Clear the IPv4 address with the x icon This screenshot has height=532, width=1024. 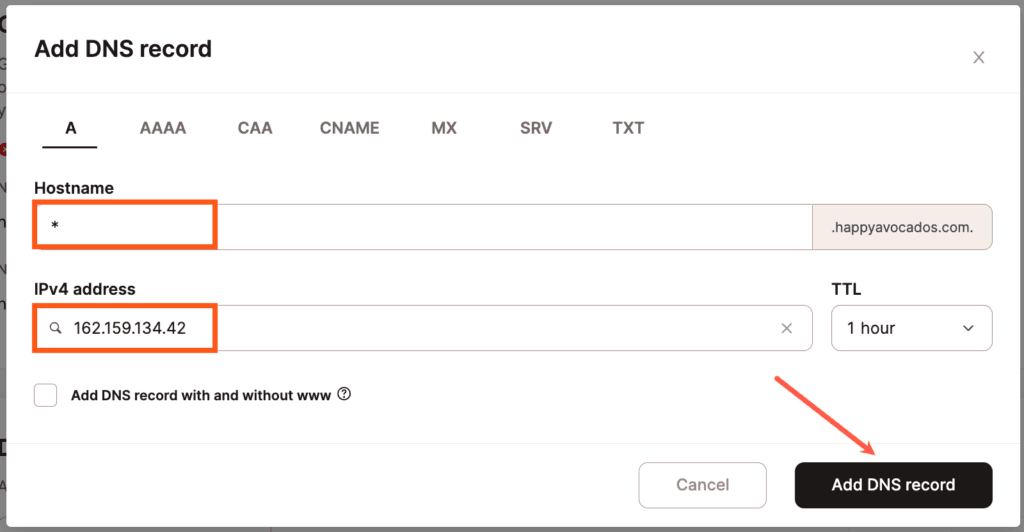click(x=786, y=328)
